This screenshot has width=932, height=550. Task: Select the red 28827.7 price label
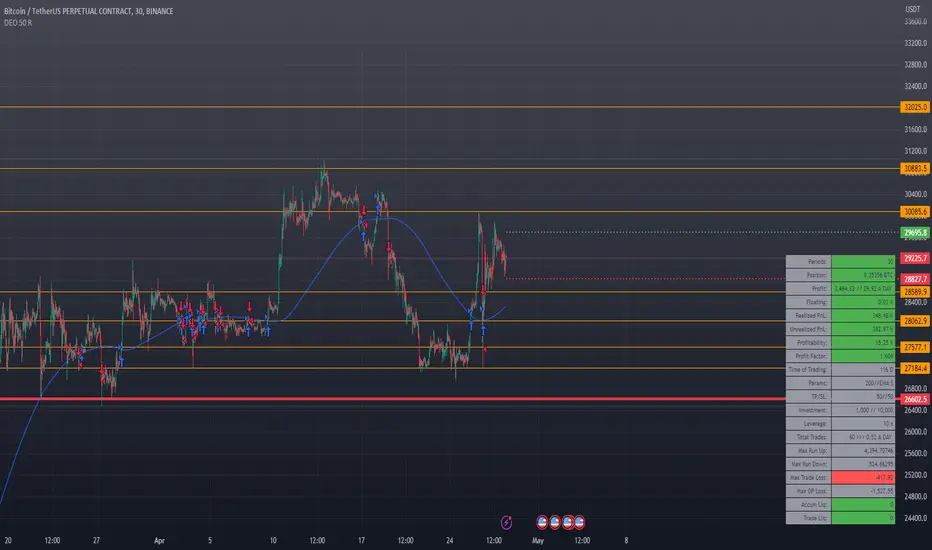915,279
